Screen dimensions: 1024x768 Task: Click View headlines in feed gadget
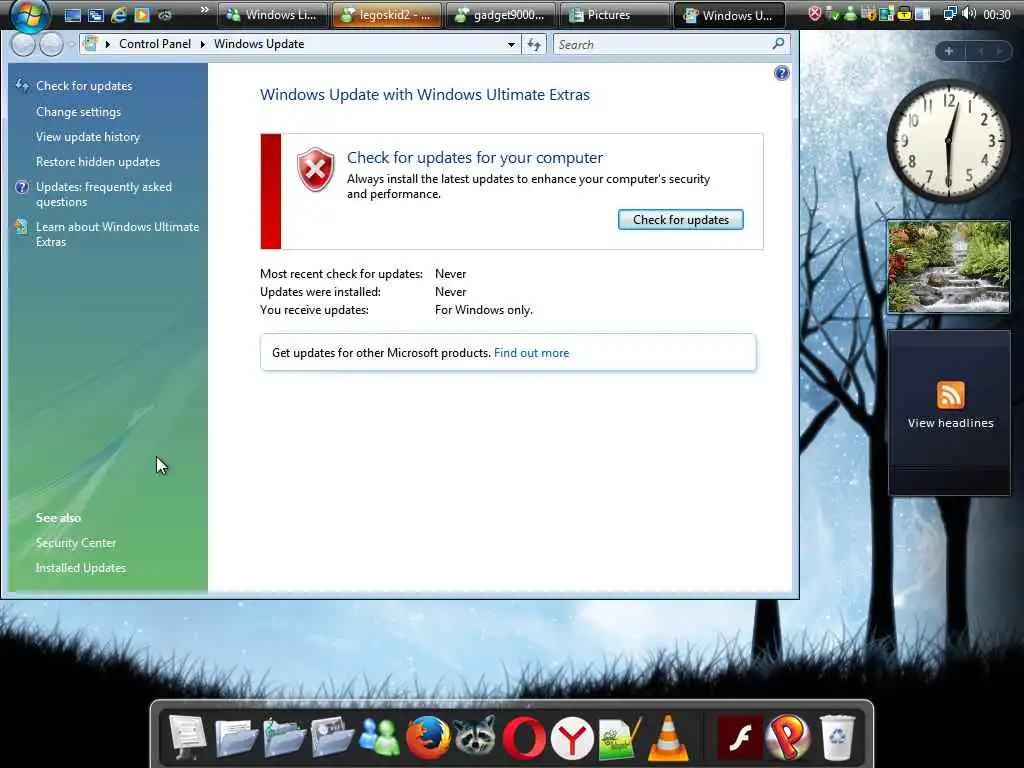point(950,423)
